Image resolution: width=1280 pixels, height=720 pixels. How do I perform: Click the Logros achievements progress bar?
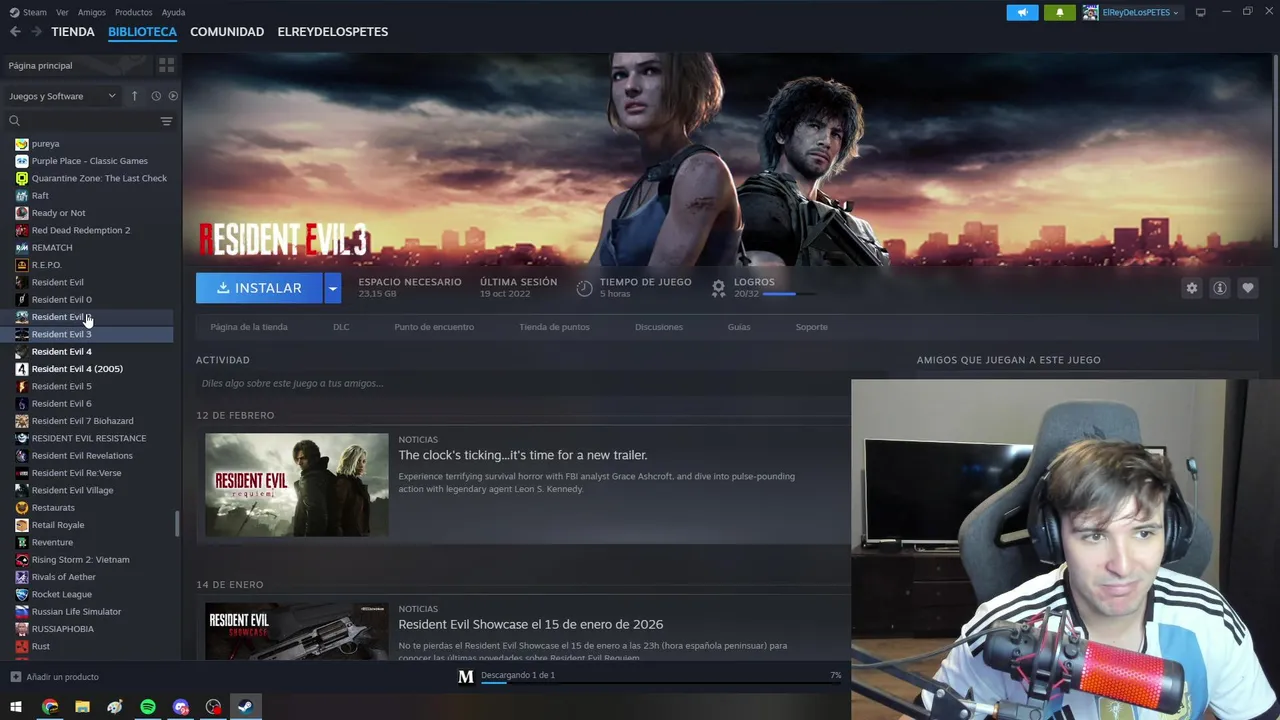[x=789, y=294]
